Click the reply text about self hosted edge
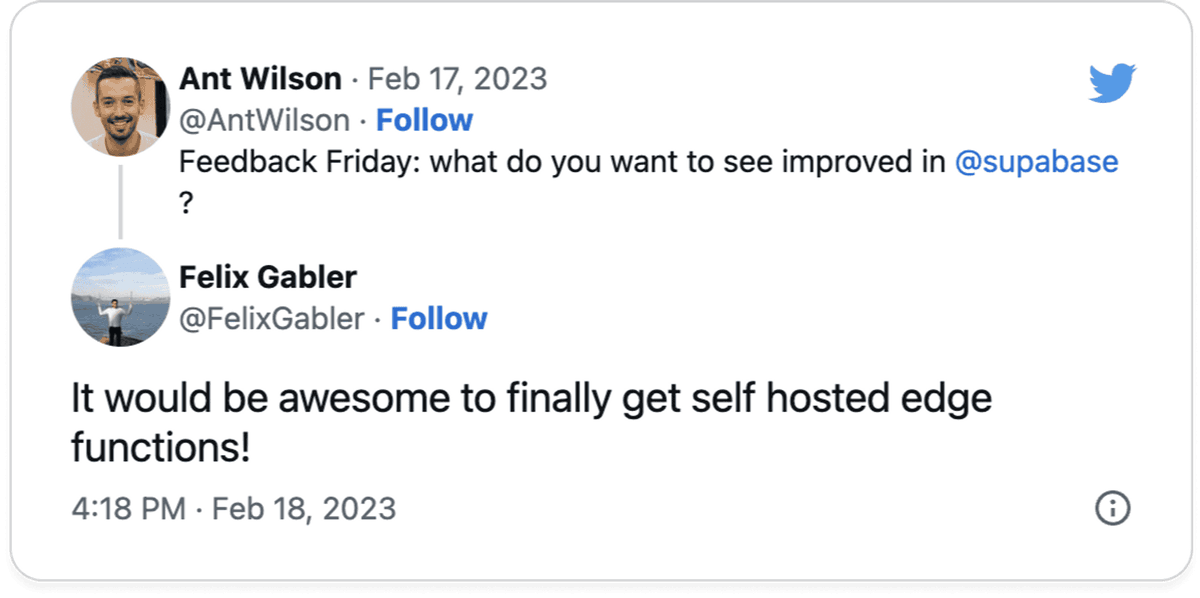 [x=530, y=400]
